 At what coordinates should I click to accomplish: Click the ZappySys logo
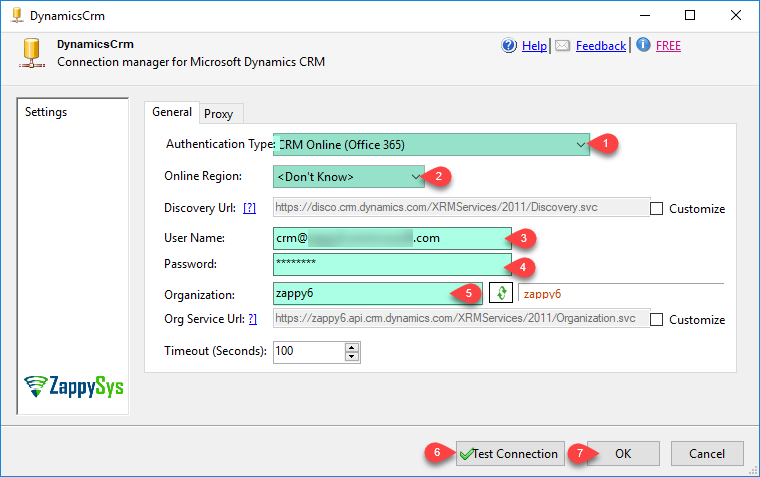click(74, 386)
